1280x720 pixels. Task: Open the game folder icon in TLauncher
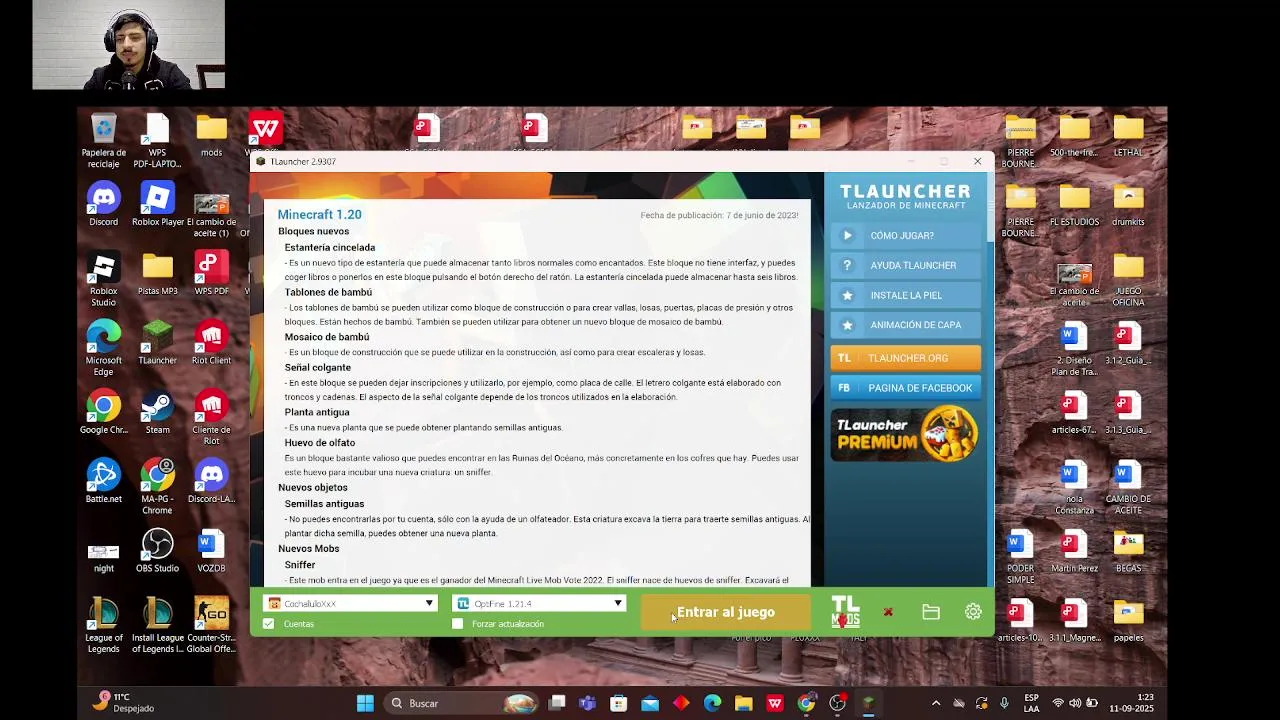click(931, 612)
